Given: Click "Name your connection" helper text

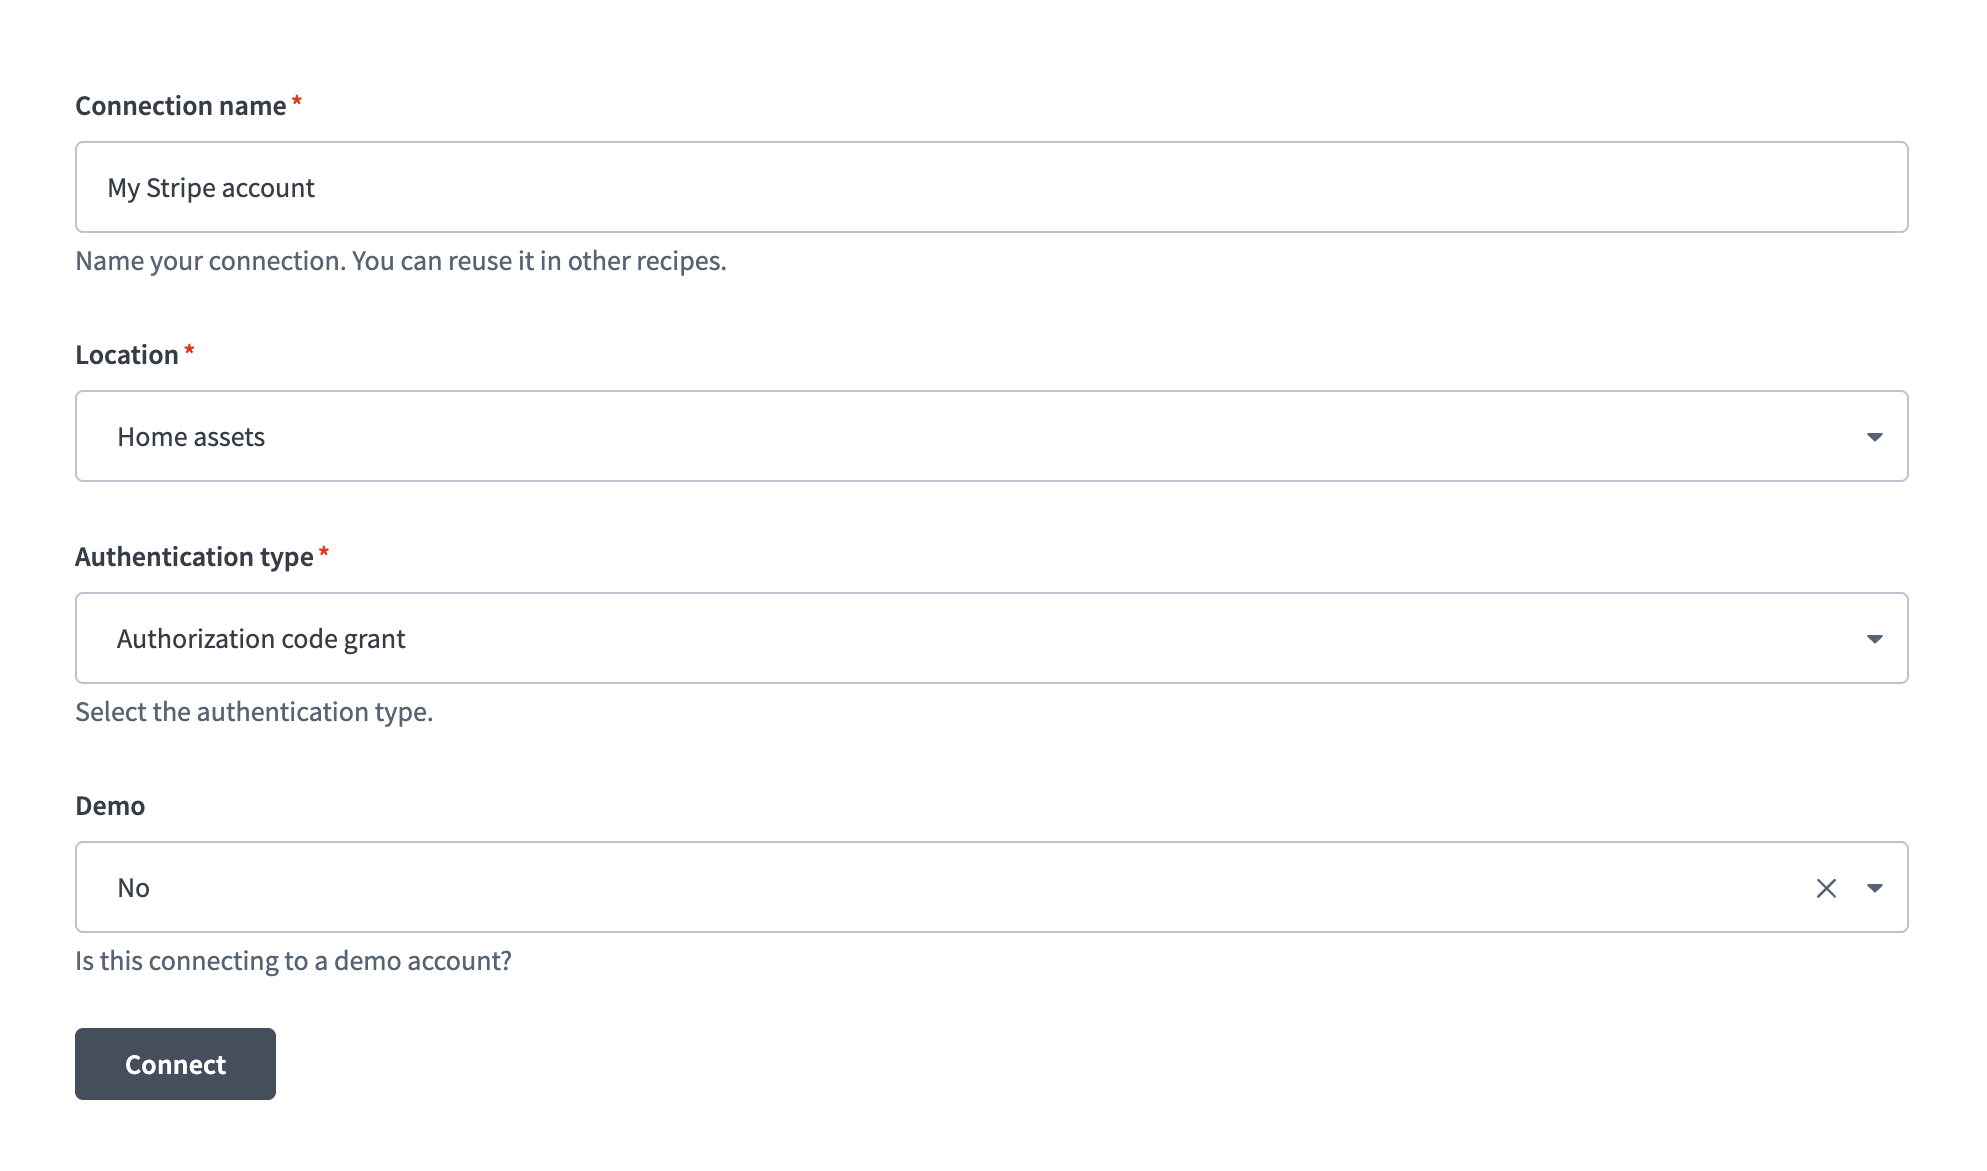Looking at the screenshot, I should pyautogui.click(x=401, y=261).
